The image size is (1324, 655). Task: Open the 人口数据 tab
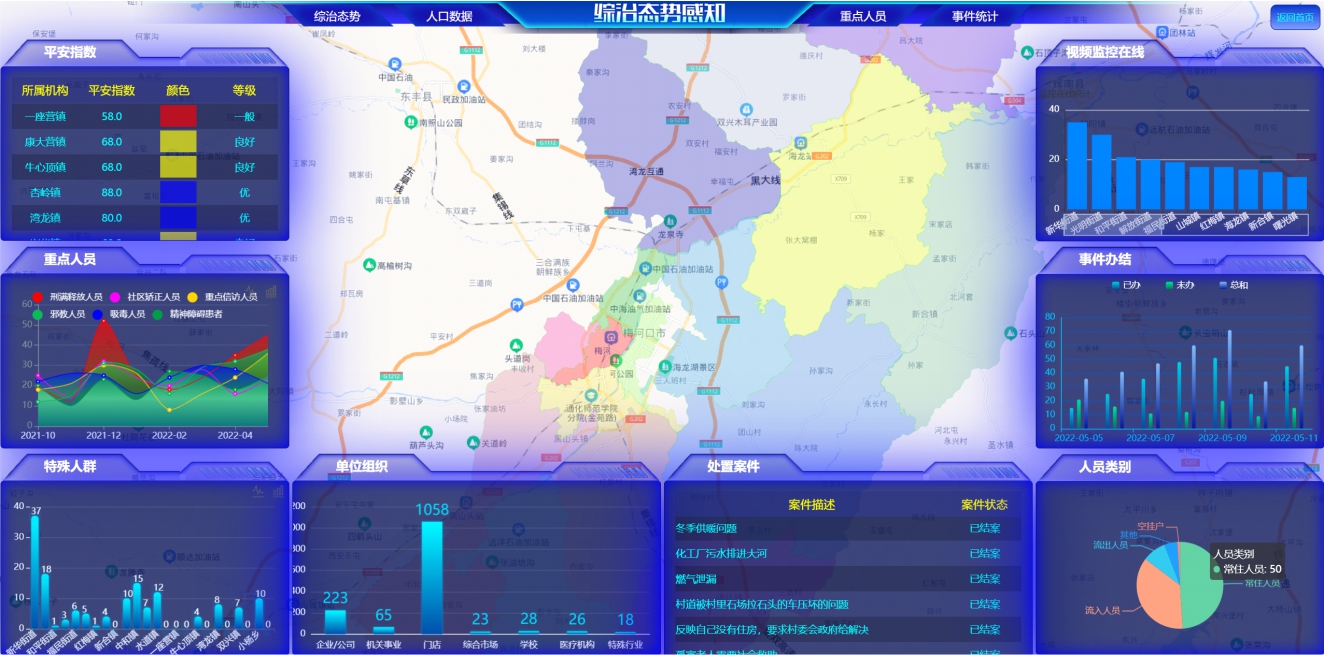tap(449, 16)
